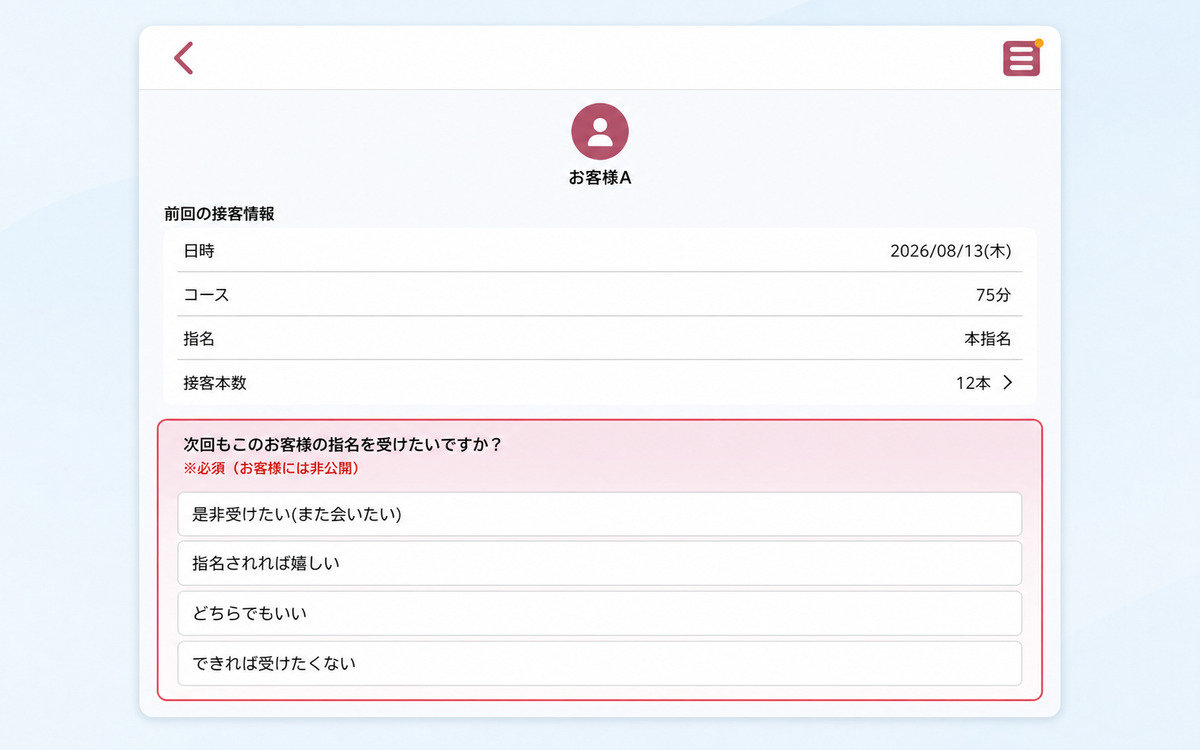The height and width of the screenshot is (750, 1200).
Task: Open the hamburger menu icon
Action: coord(1021,59)
